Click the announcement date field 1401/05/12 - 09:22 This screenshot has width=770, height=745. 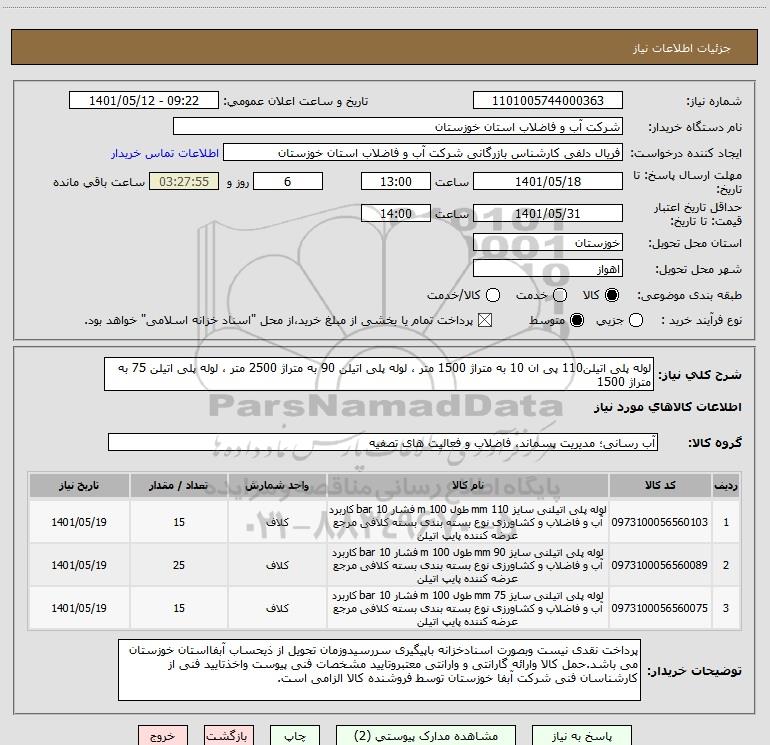point(144,100)
